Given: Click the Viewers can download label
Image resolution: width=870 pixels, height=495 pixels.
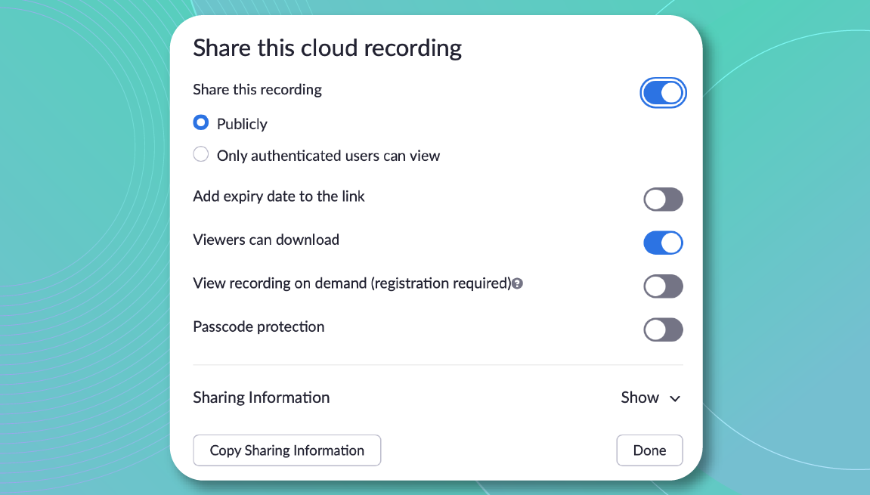Looking at the screenshot, I should point(265,240).
